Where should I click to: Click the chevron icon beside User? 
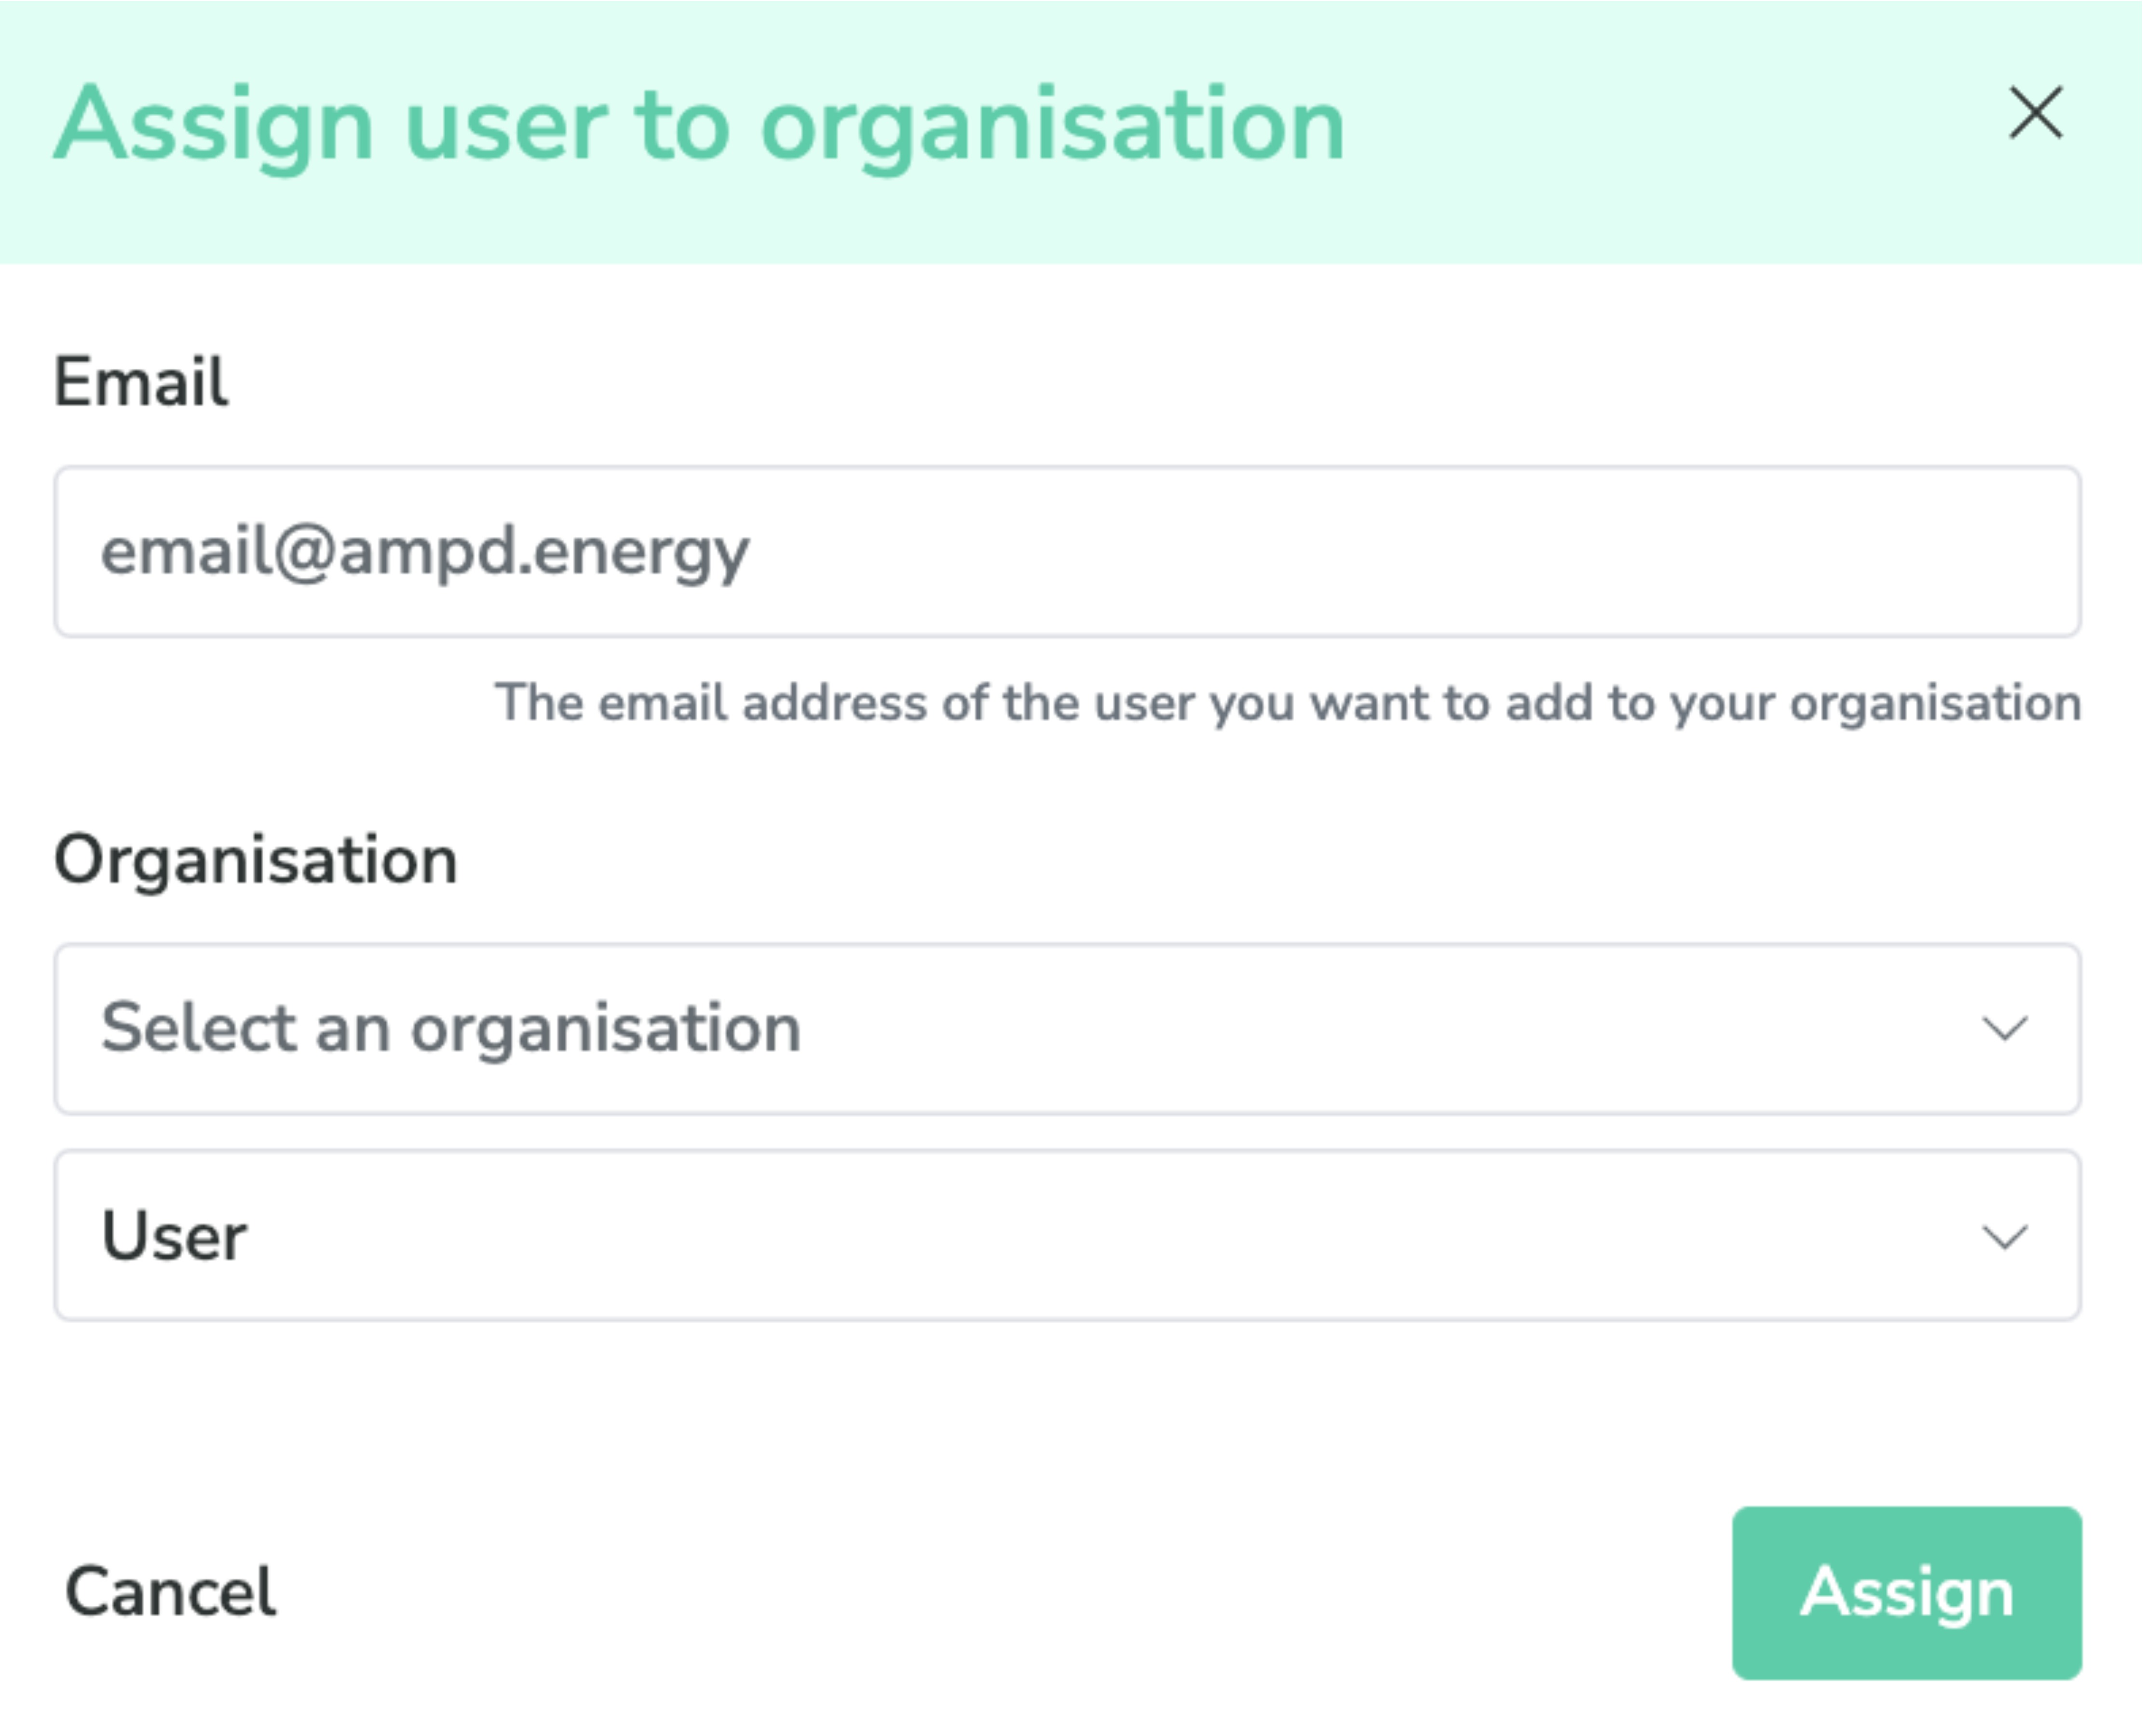point(2005,1237)
